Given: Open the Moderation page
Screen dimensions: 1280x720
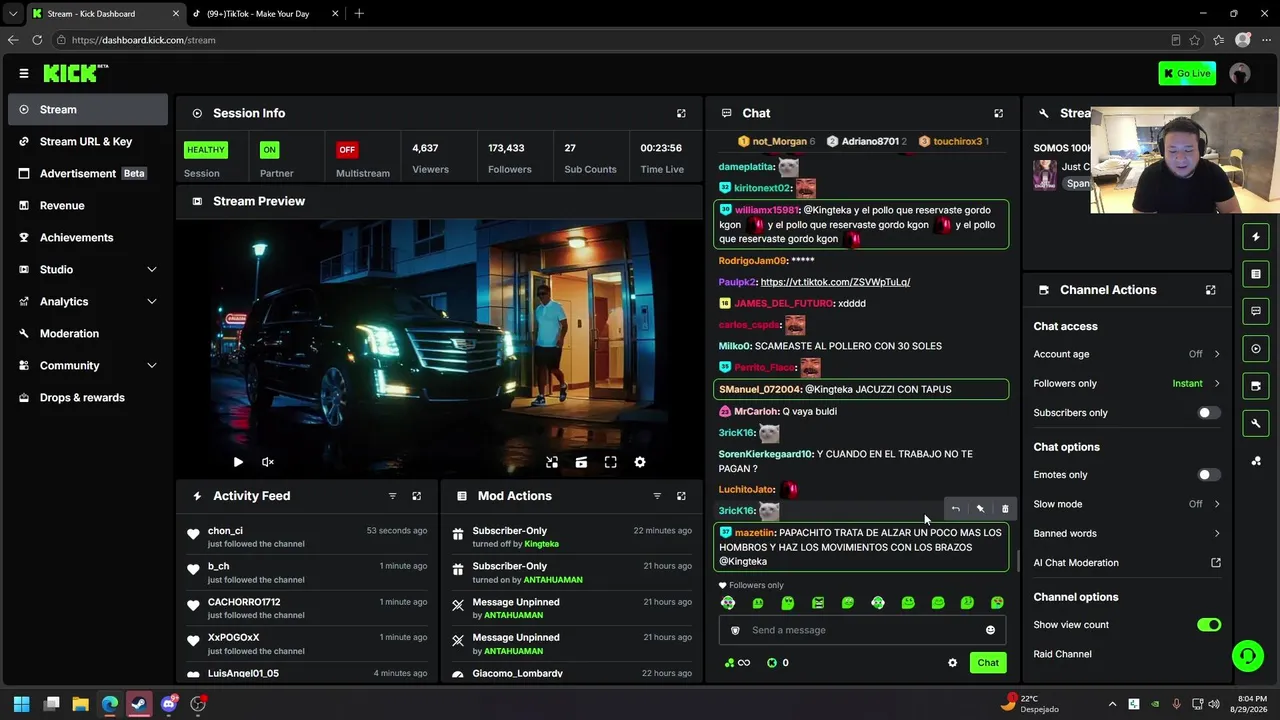Looking at the screenshot, I should point(88,333).
